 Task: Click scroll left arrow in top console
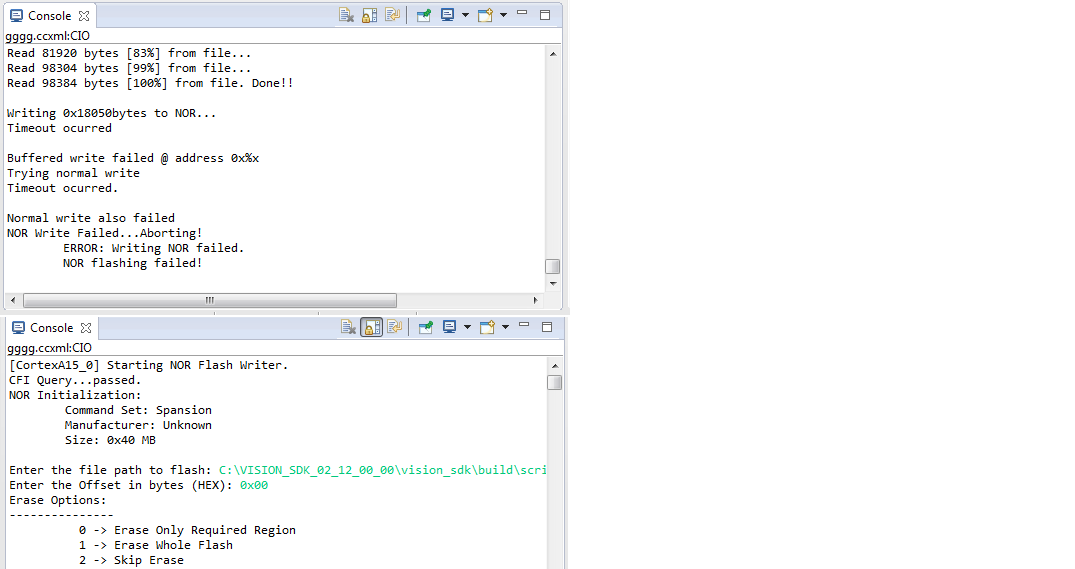pyautogui.click(x=13, y=300)
